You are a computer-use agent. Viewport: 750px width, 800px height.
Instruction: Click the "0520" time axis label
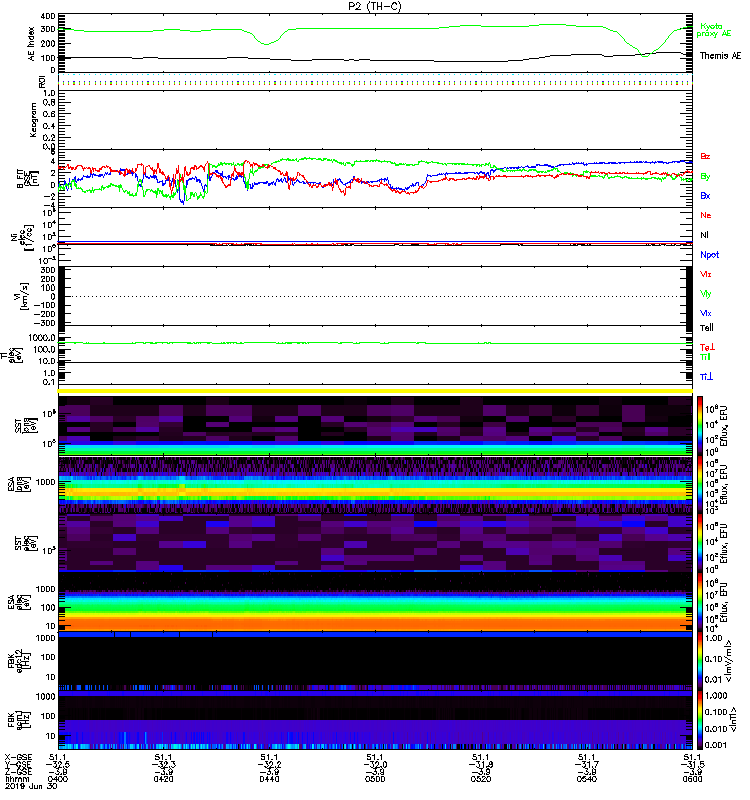[481, 779]
